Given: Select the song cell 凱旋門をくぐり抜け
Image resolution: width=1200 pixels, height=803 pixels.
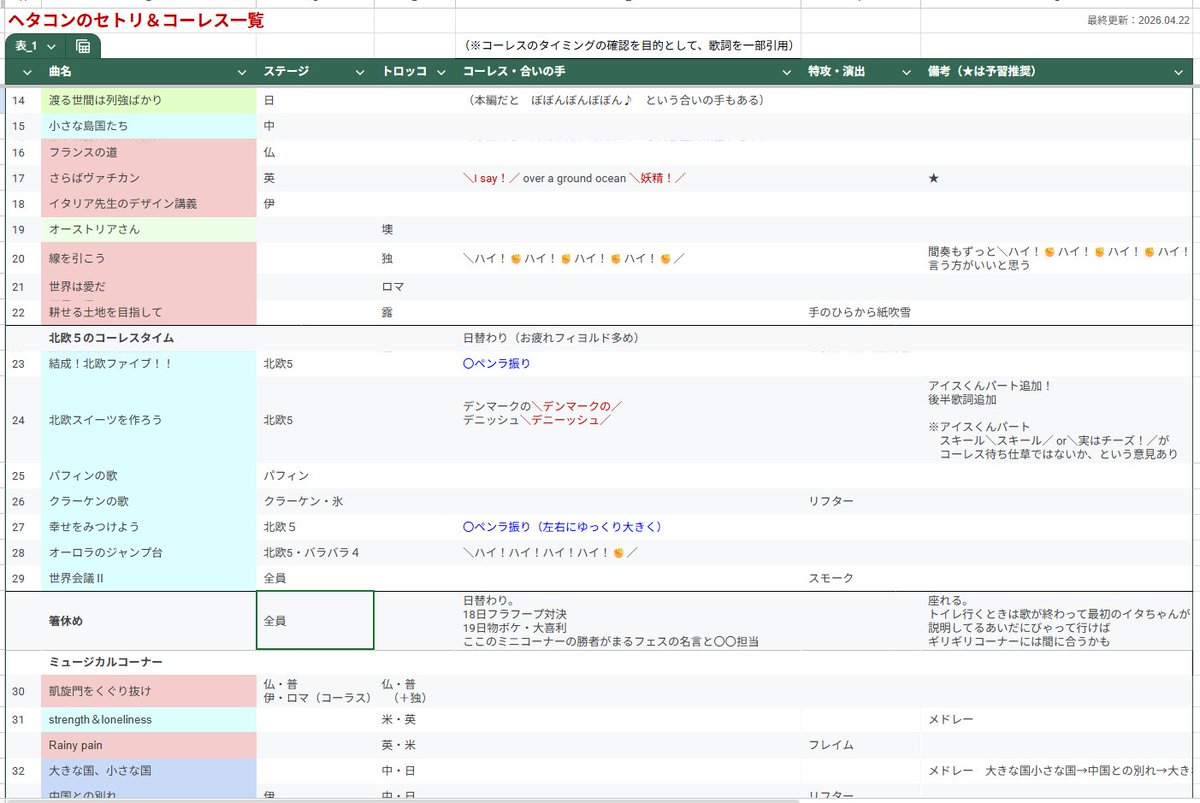Looking at the screenshot, I should pos(149,691).
